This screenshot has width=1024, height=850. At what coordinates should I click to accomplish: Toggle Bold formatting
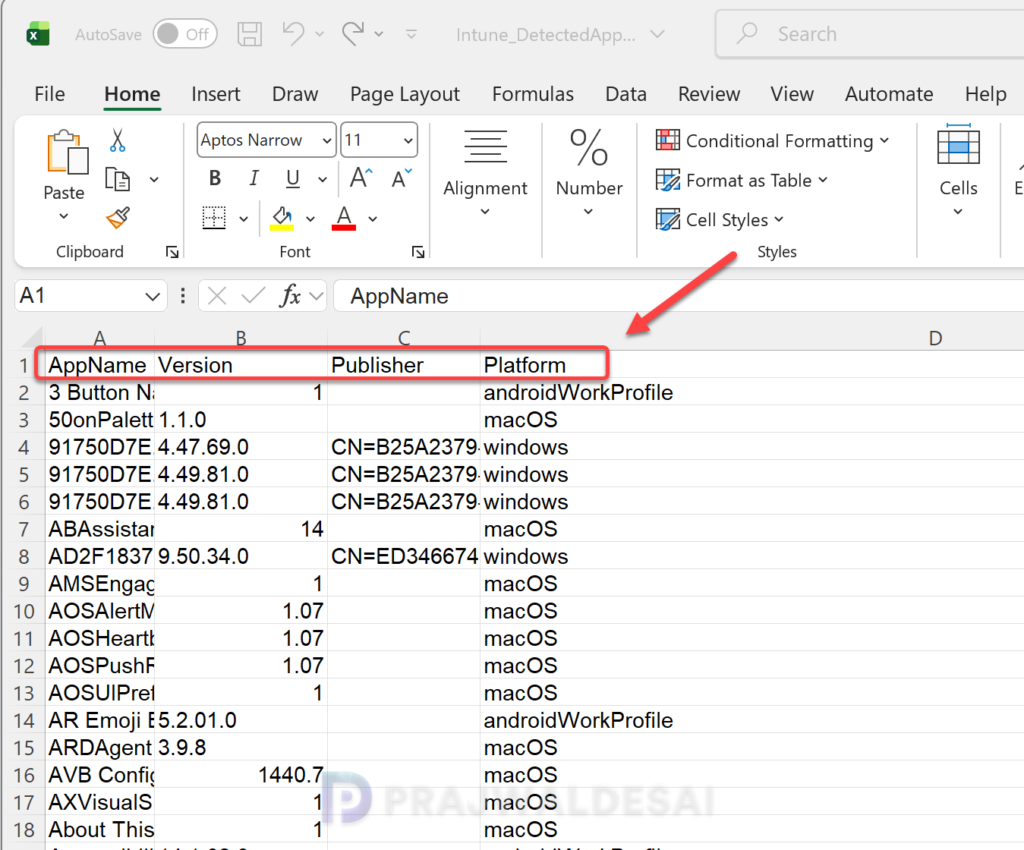[x=215, y=178]
